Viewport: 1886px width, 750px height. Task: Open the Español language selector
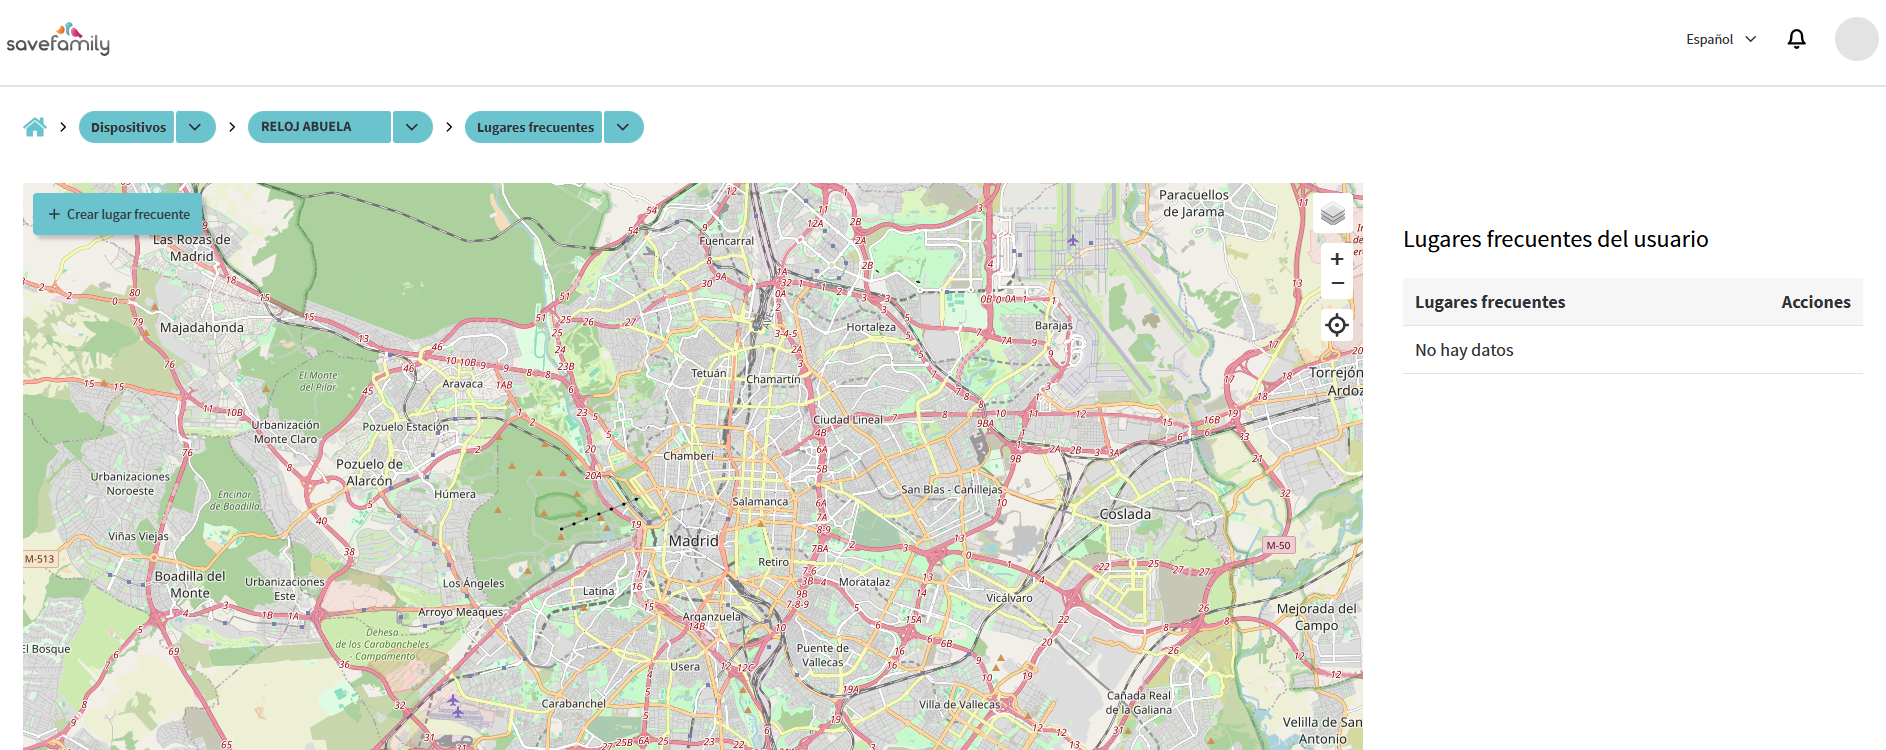(x=1721, y=39)
